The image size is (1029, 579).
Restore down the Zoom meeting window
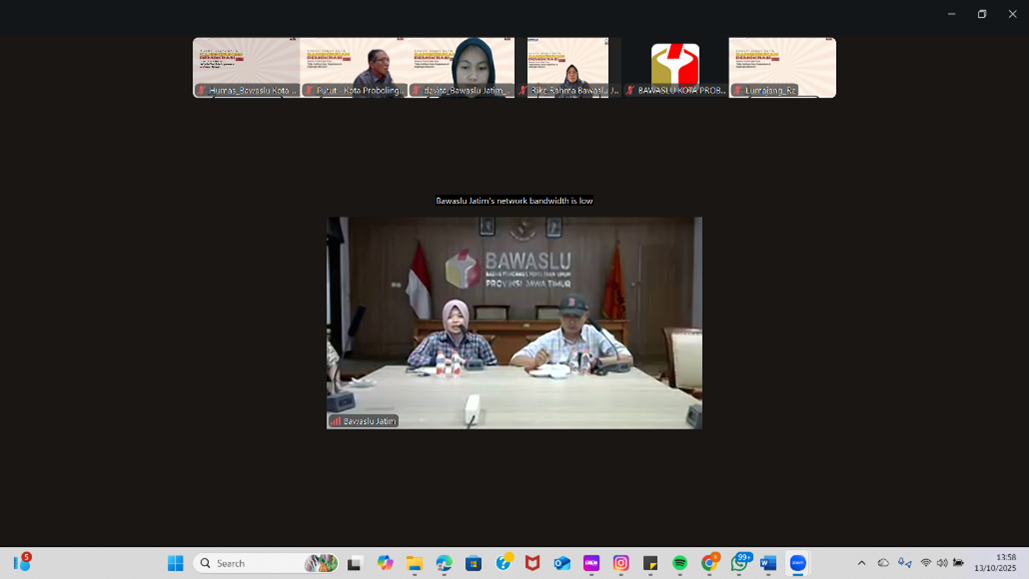(x=982, y=14)
